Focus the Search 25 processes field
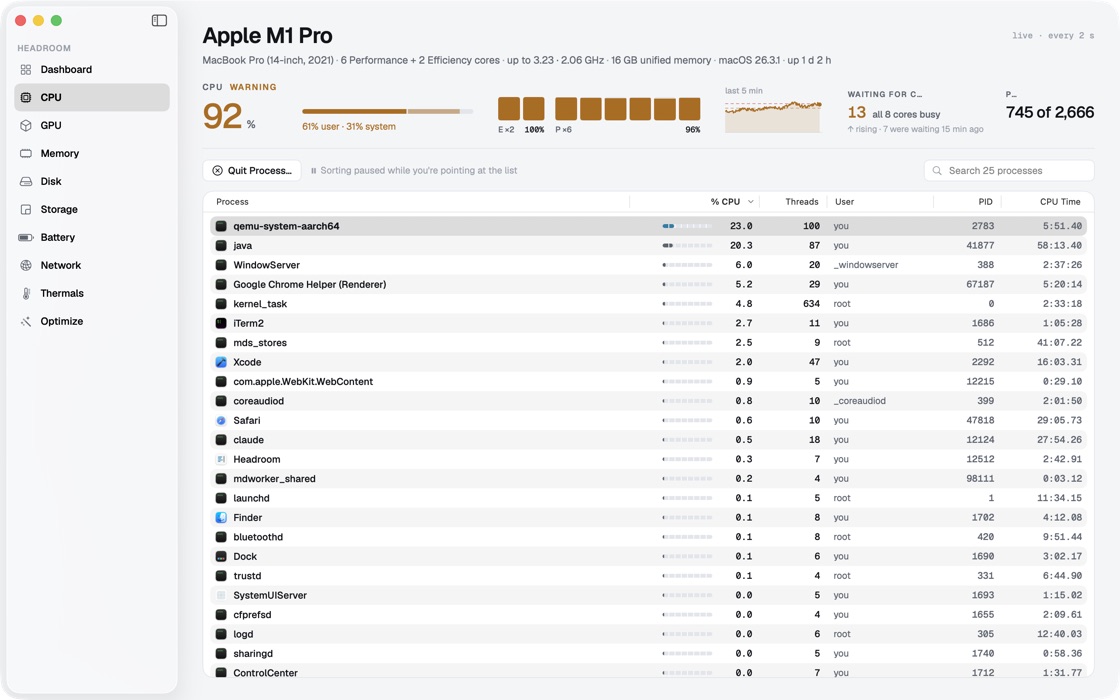The image size is (1120, 700). click(1009, 170)
